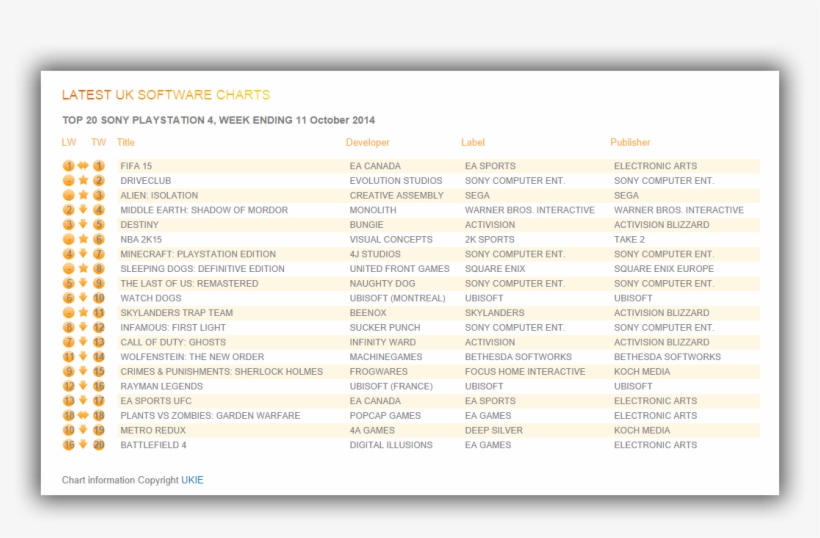
Task: Click the no-change arrows icon for PLANTS VS ZOMBIES
Action: click(83, 415)
